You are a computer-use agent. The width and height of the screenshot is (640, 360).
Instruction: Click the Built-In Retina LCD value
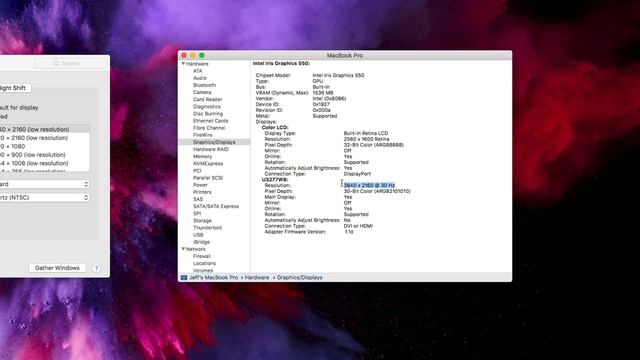366,133
